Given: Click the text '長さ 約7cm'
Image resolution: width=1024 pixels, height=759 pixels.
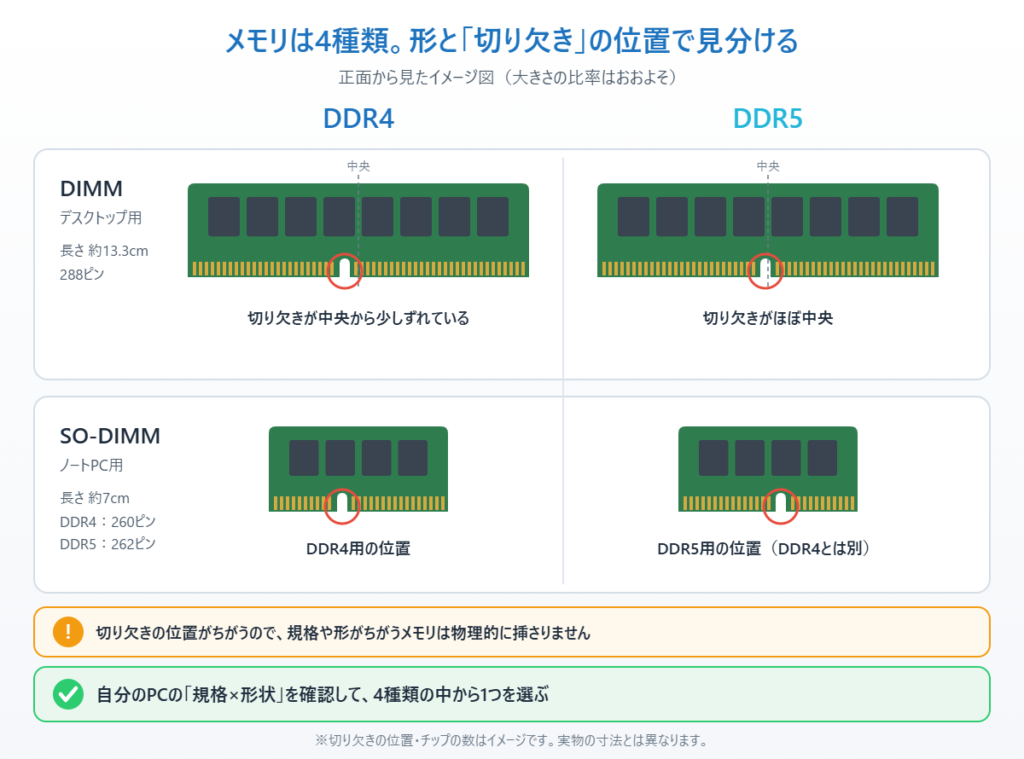Looking at the screenshot, I should coord(95,498).
